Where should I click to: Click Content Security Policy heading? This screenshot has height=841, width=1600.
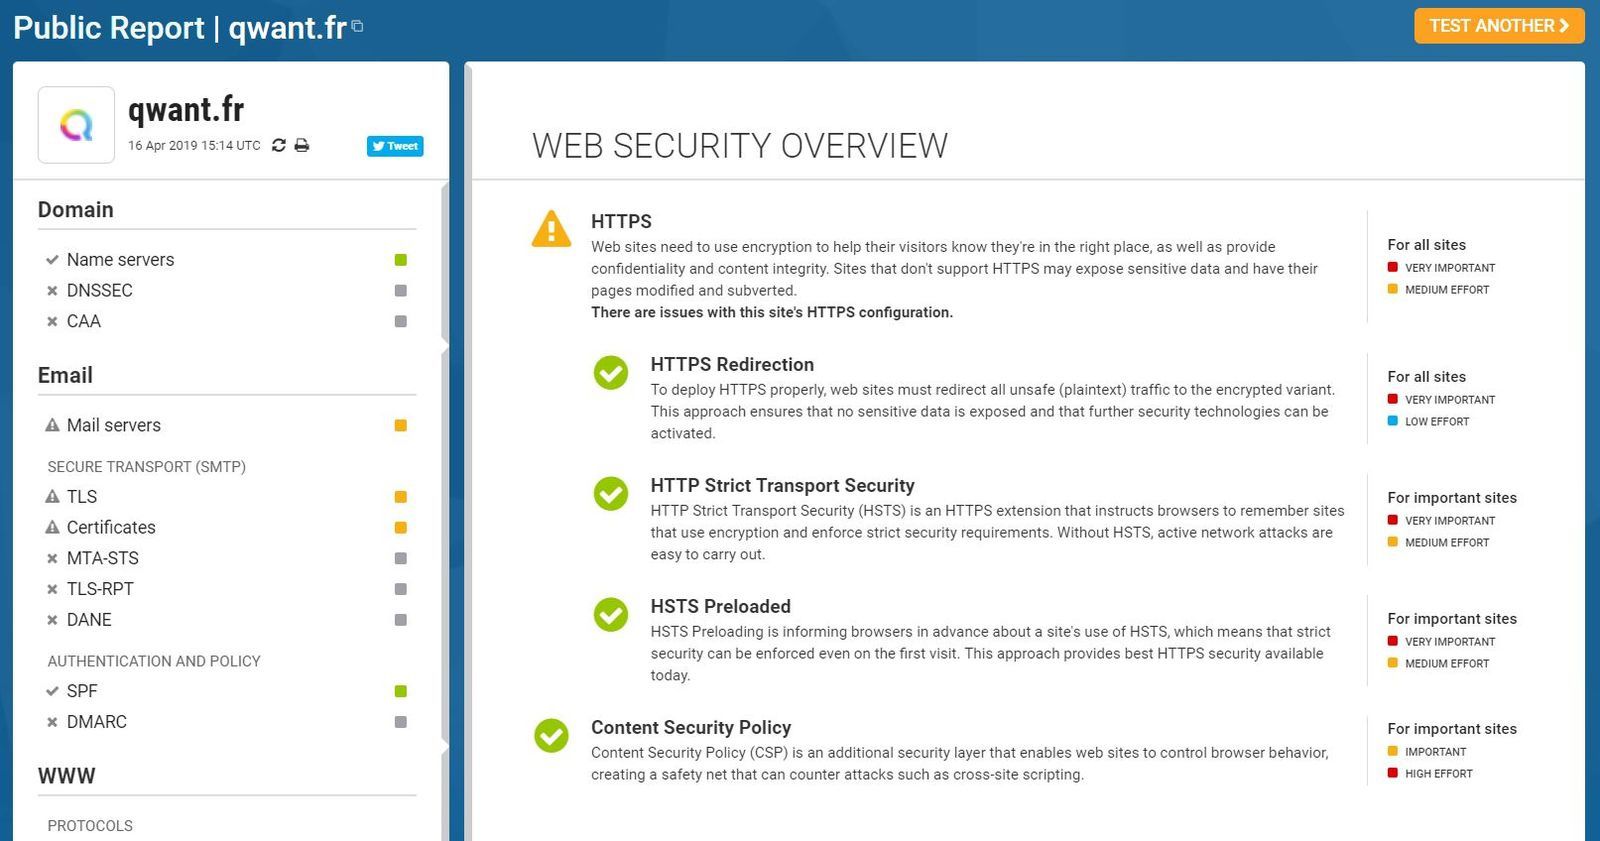pyautogui.click(x=691, y=728)
